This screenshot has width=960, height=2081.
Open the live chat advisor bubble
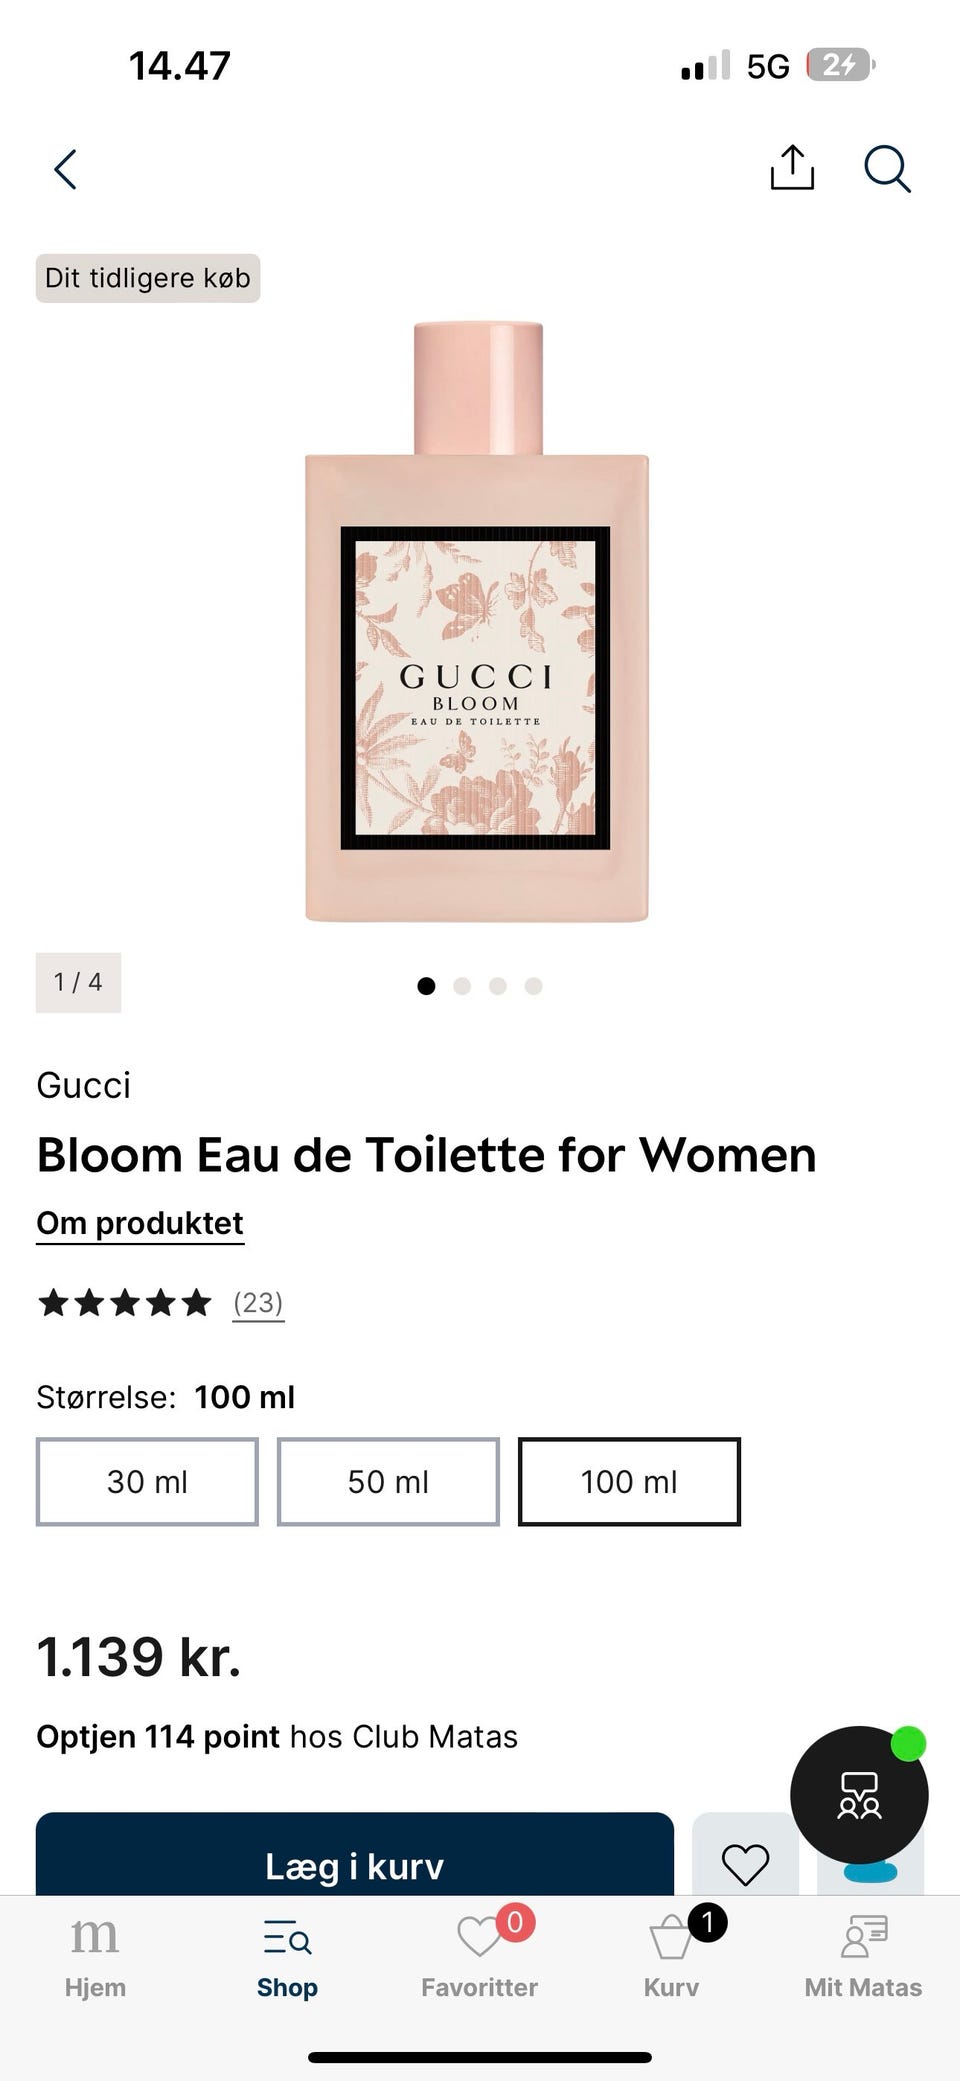(859, 1795)
